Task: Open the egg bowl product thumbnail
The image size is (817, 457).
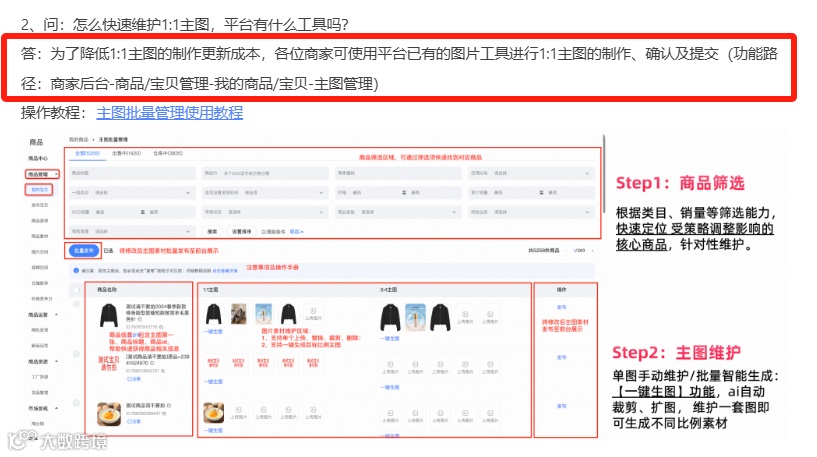Action: [109, 414]
